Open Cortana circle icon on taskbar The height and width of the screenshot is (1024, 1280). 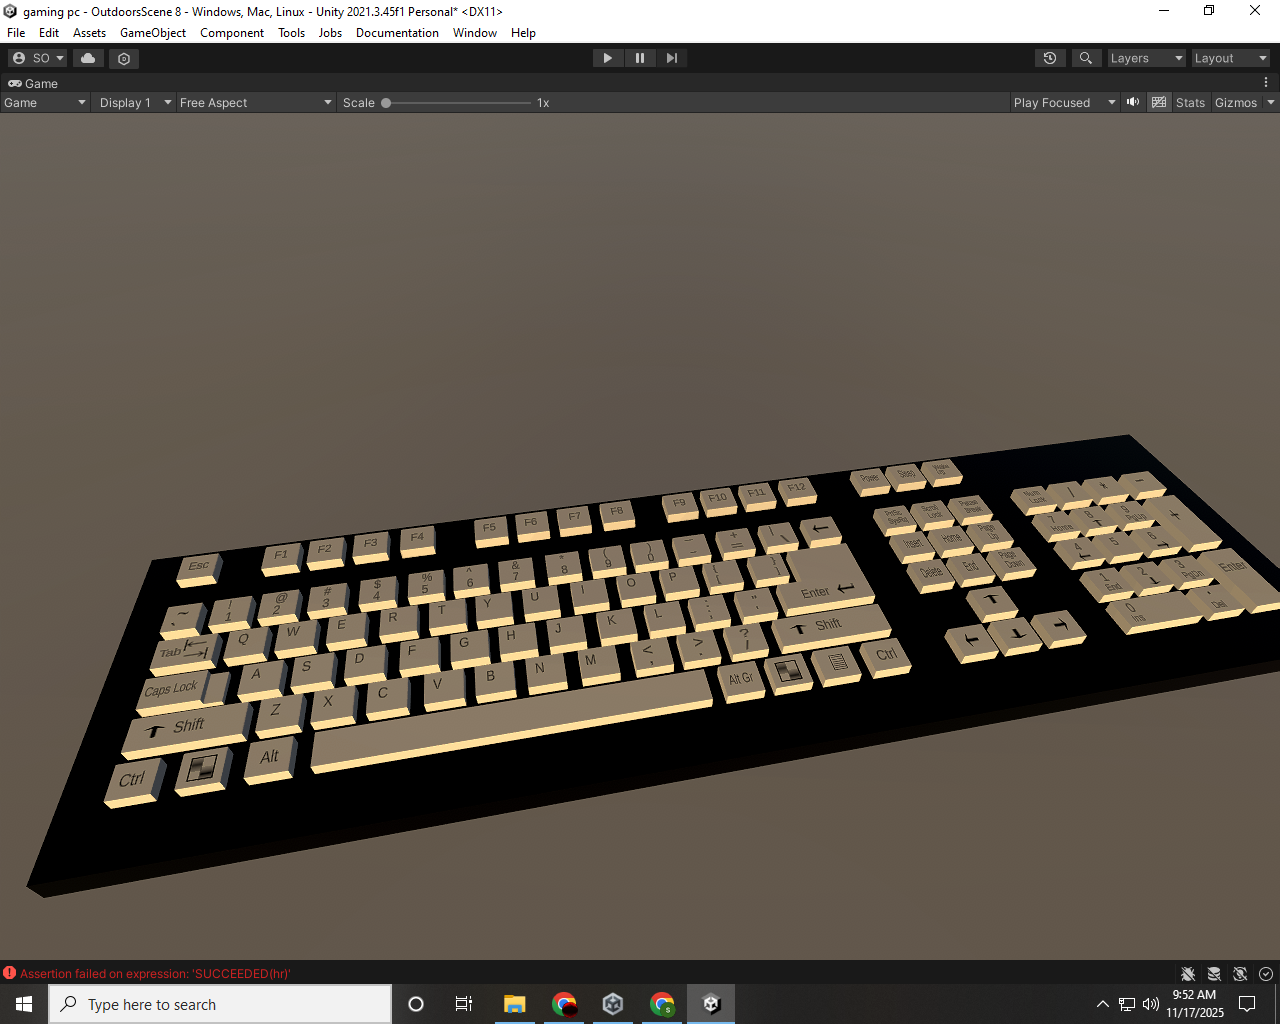(416, 1004)
